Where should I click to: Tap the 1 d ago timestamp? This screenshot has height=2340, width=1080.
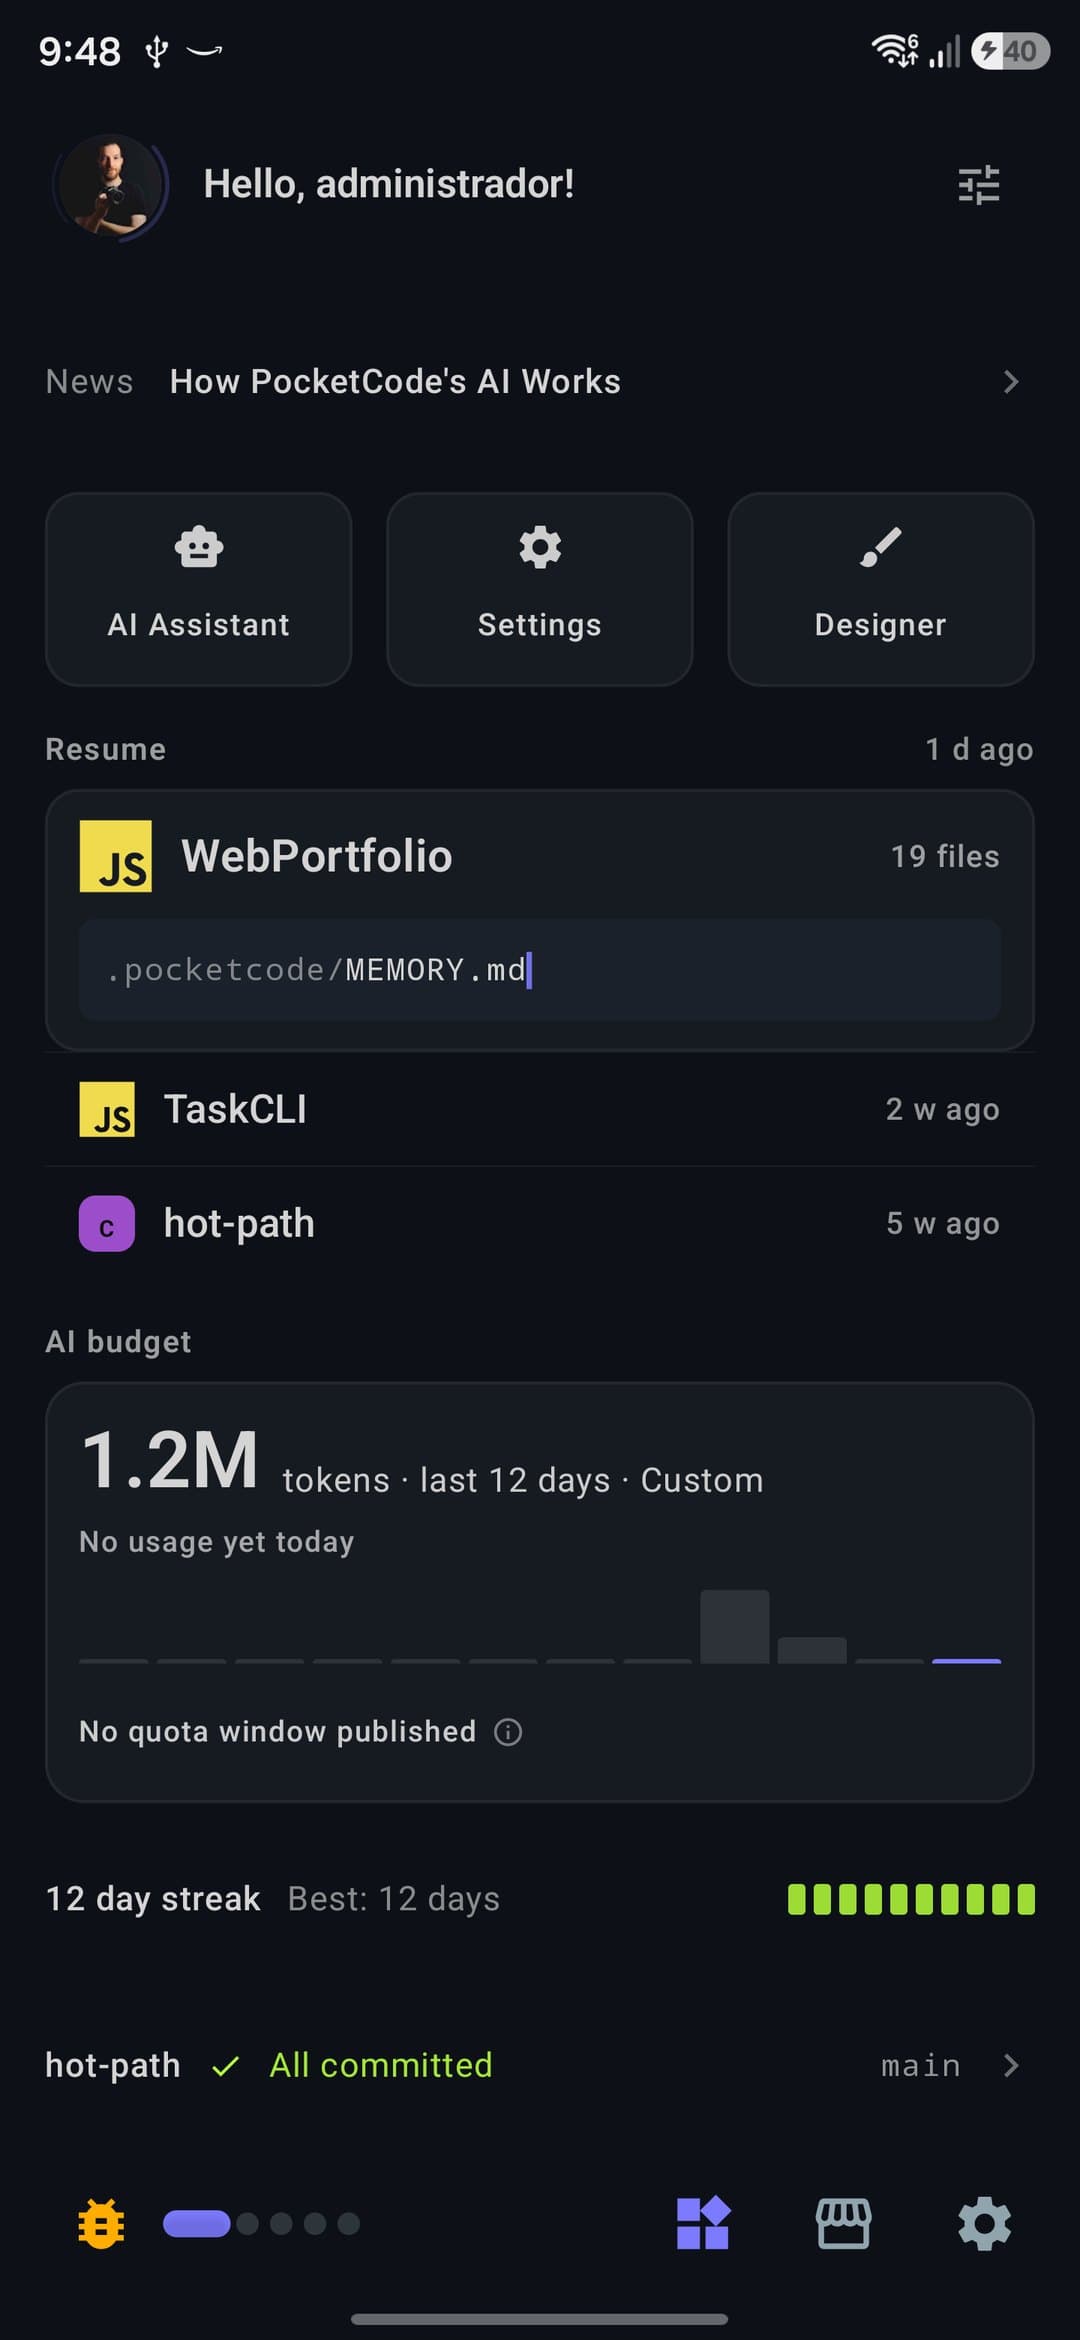pos(979,749)
